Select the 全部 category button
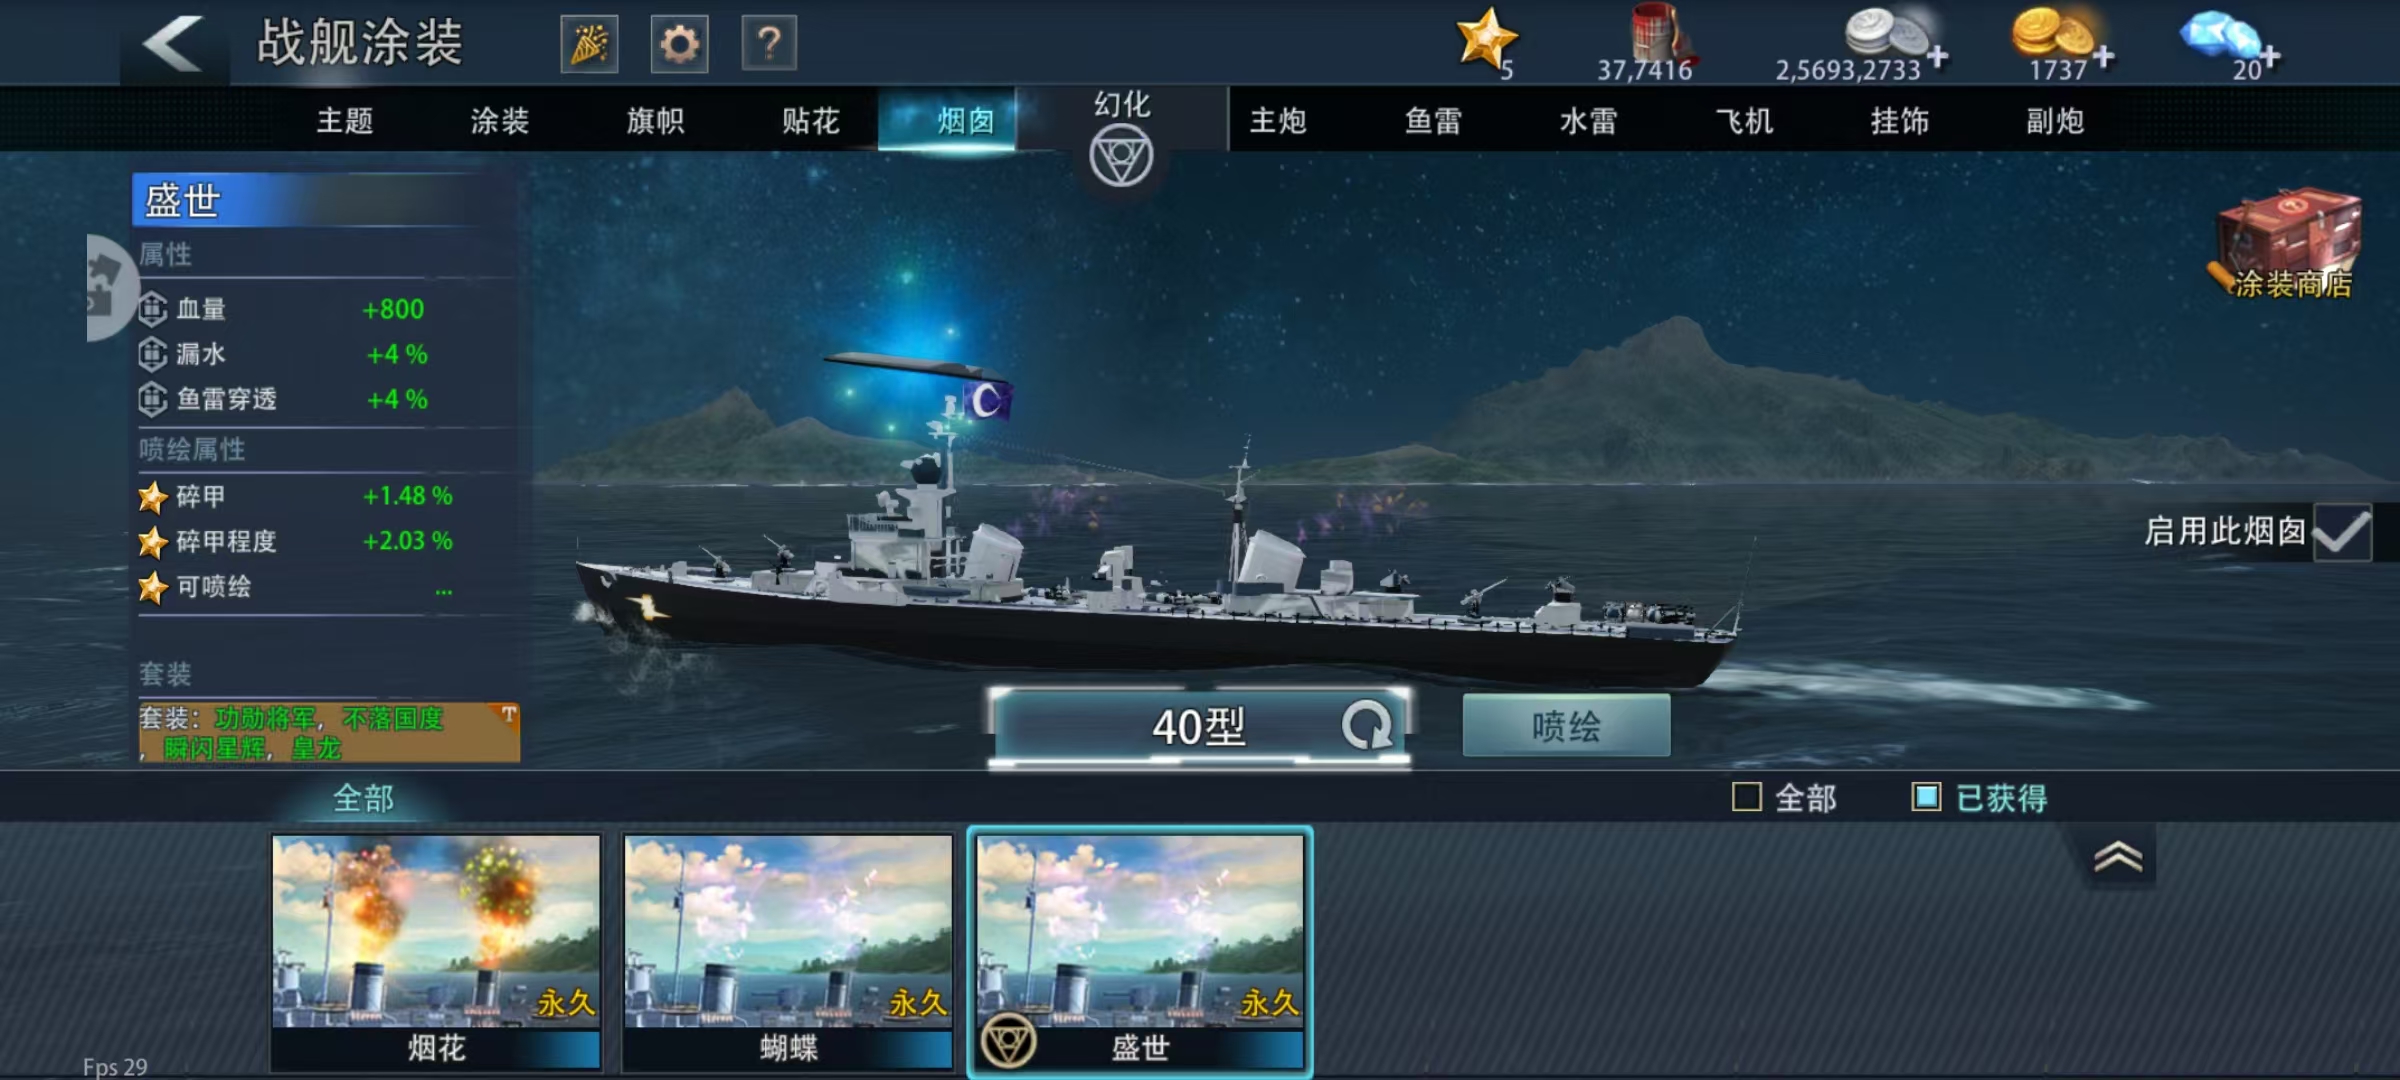This screenshot has height=1080, width=2400. point(363,797)
